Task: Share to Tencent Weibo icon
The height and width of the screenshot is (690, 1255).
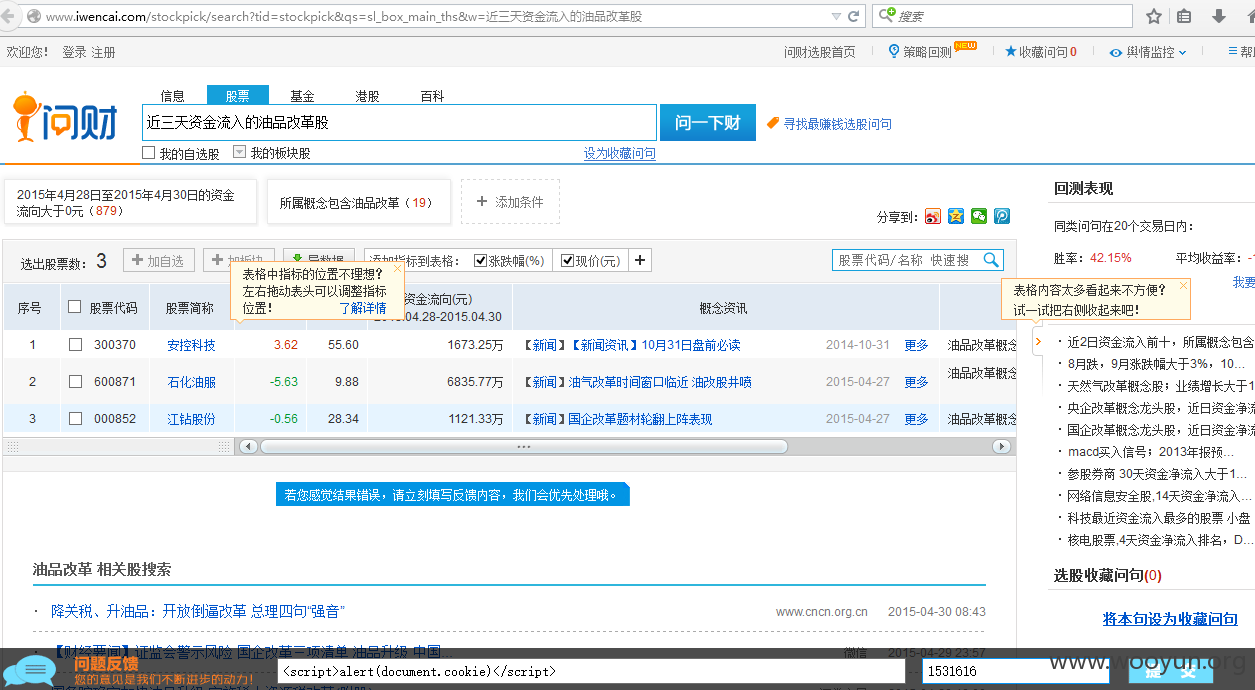Action: 1001,216
